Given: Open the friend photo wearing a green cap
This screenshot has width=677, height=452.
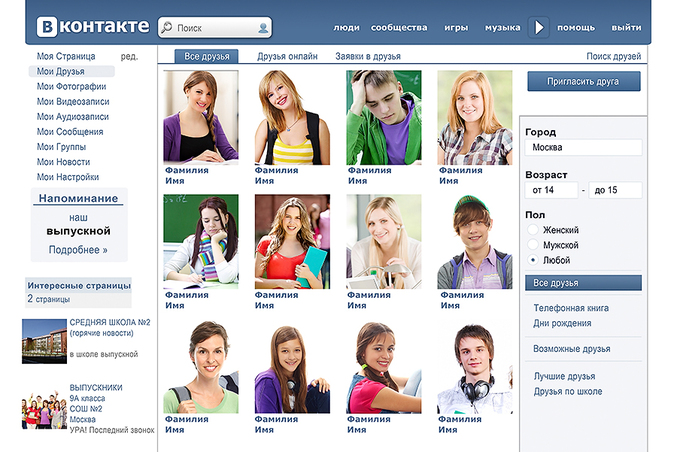Looking at the screenshot, I should [x=474, y=241].
